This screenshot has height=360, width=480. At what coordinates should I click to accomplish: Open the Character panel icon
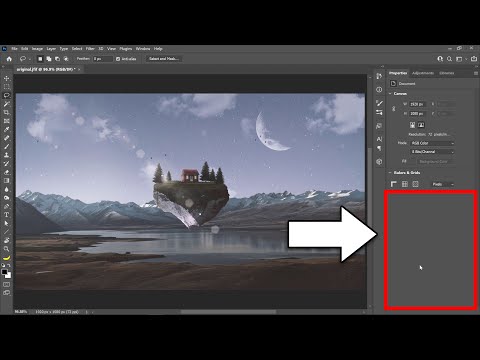379,139
